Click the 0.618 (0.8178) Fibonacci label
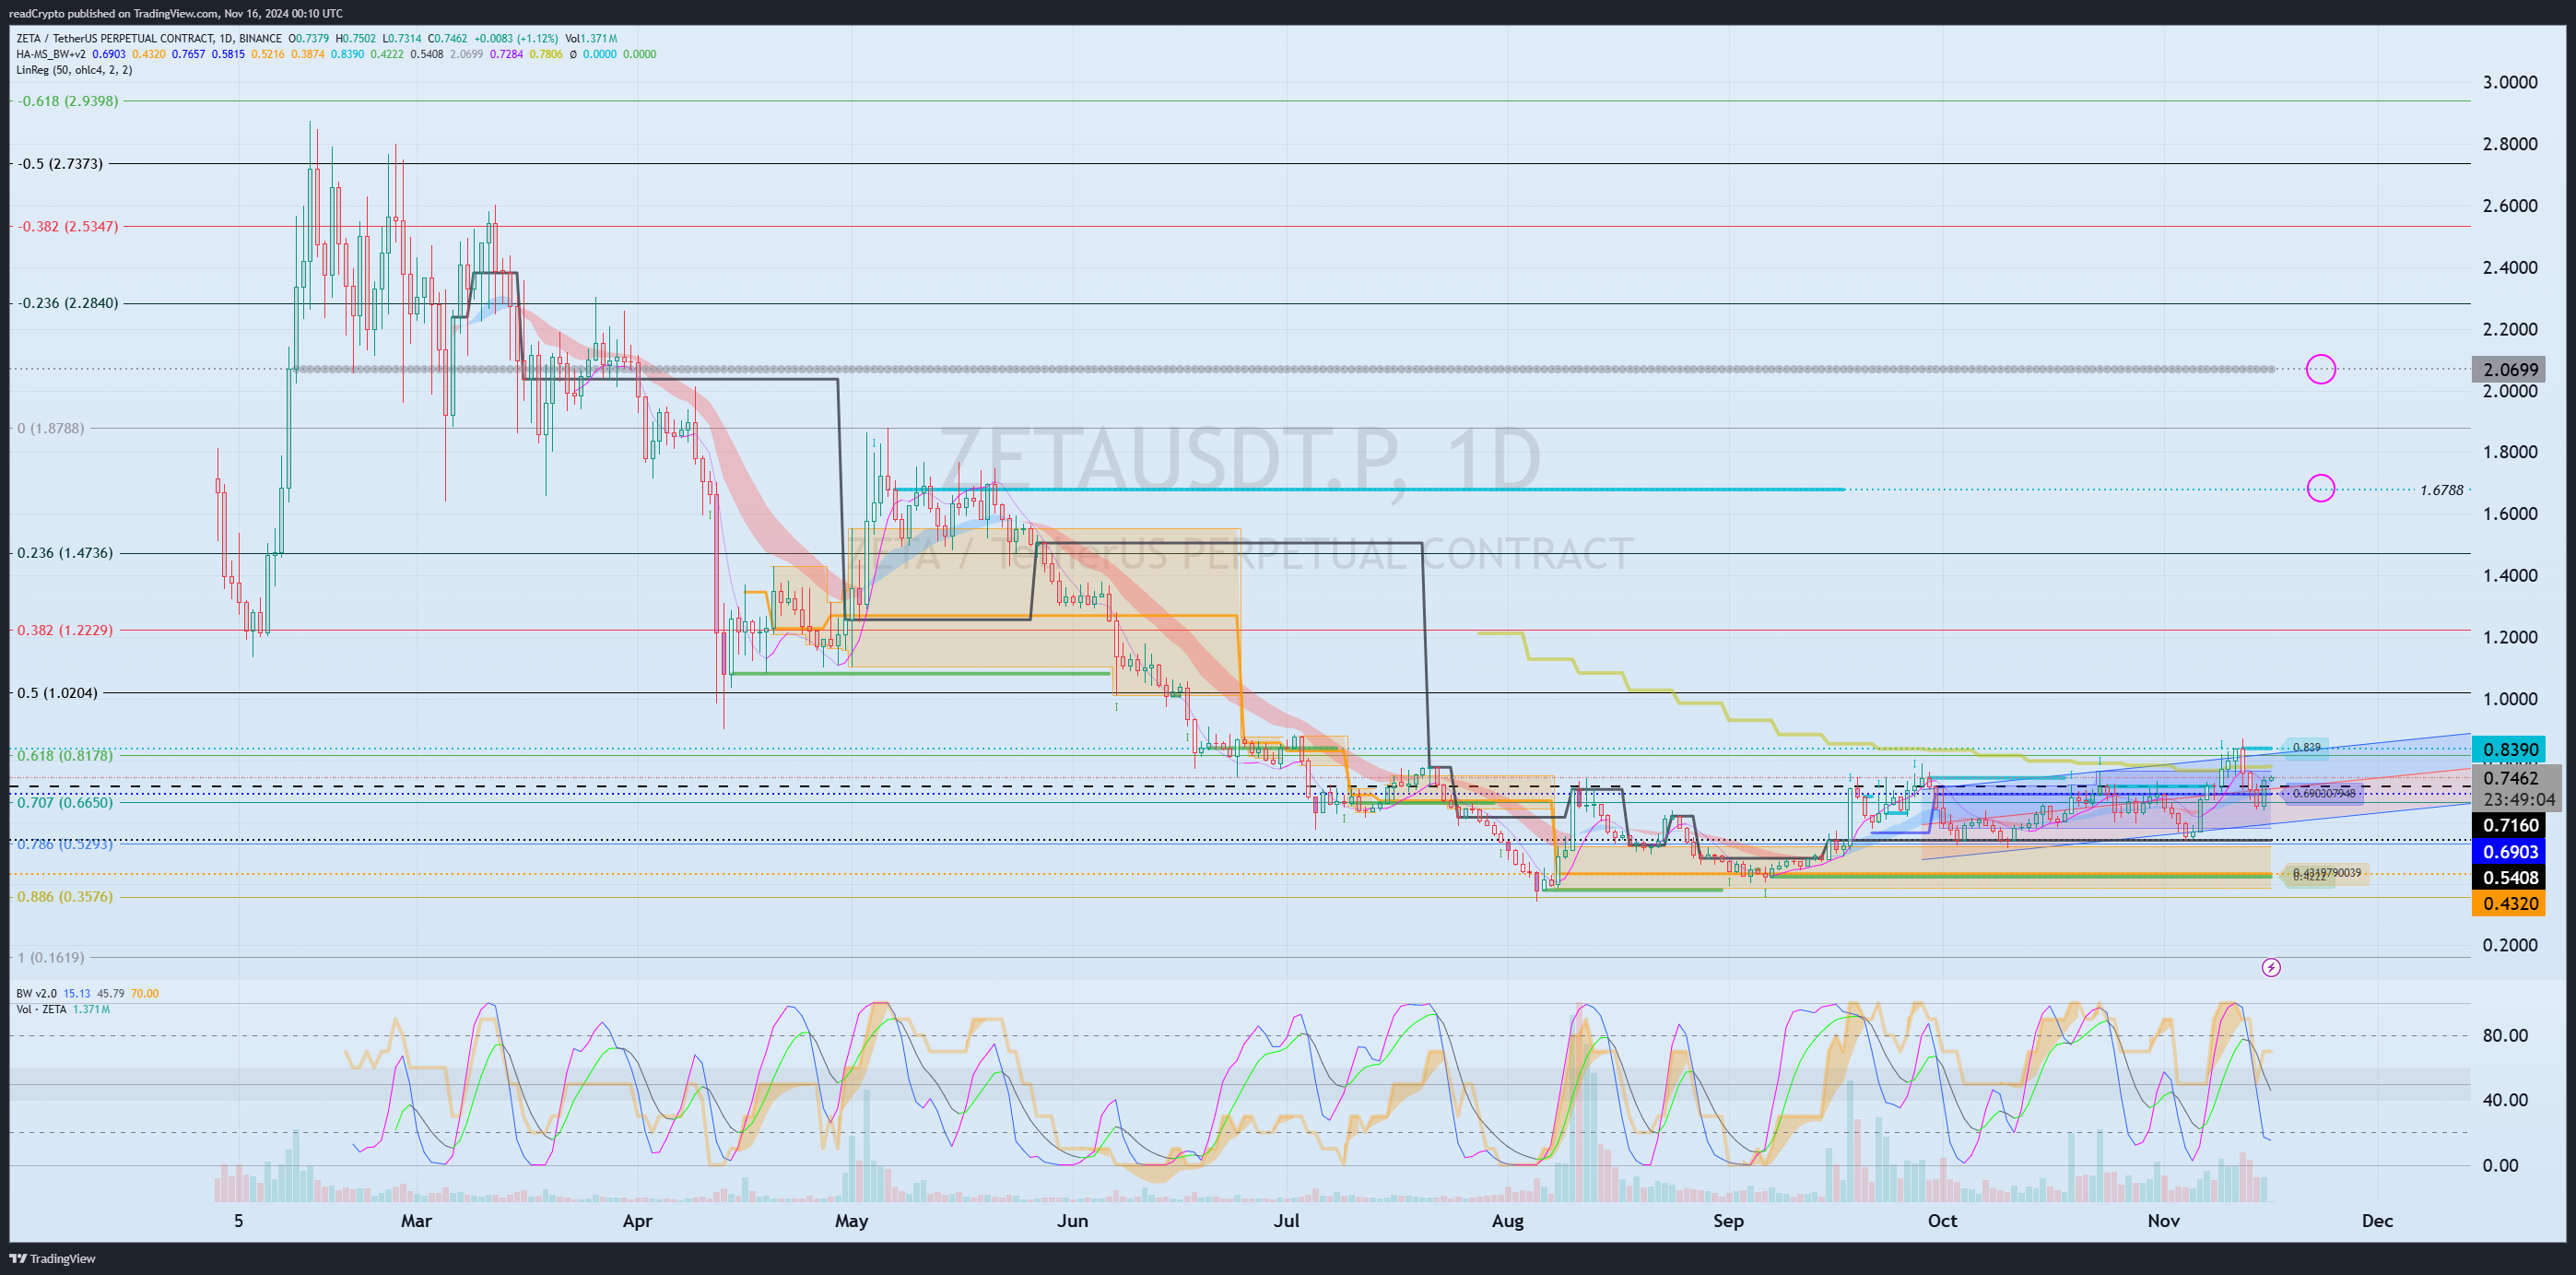This screenshot has height=1275, width=2576. click(x=64, y=755)
